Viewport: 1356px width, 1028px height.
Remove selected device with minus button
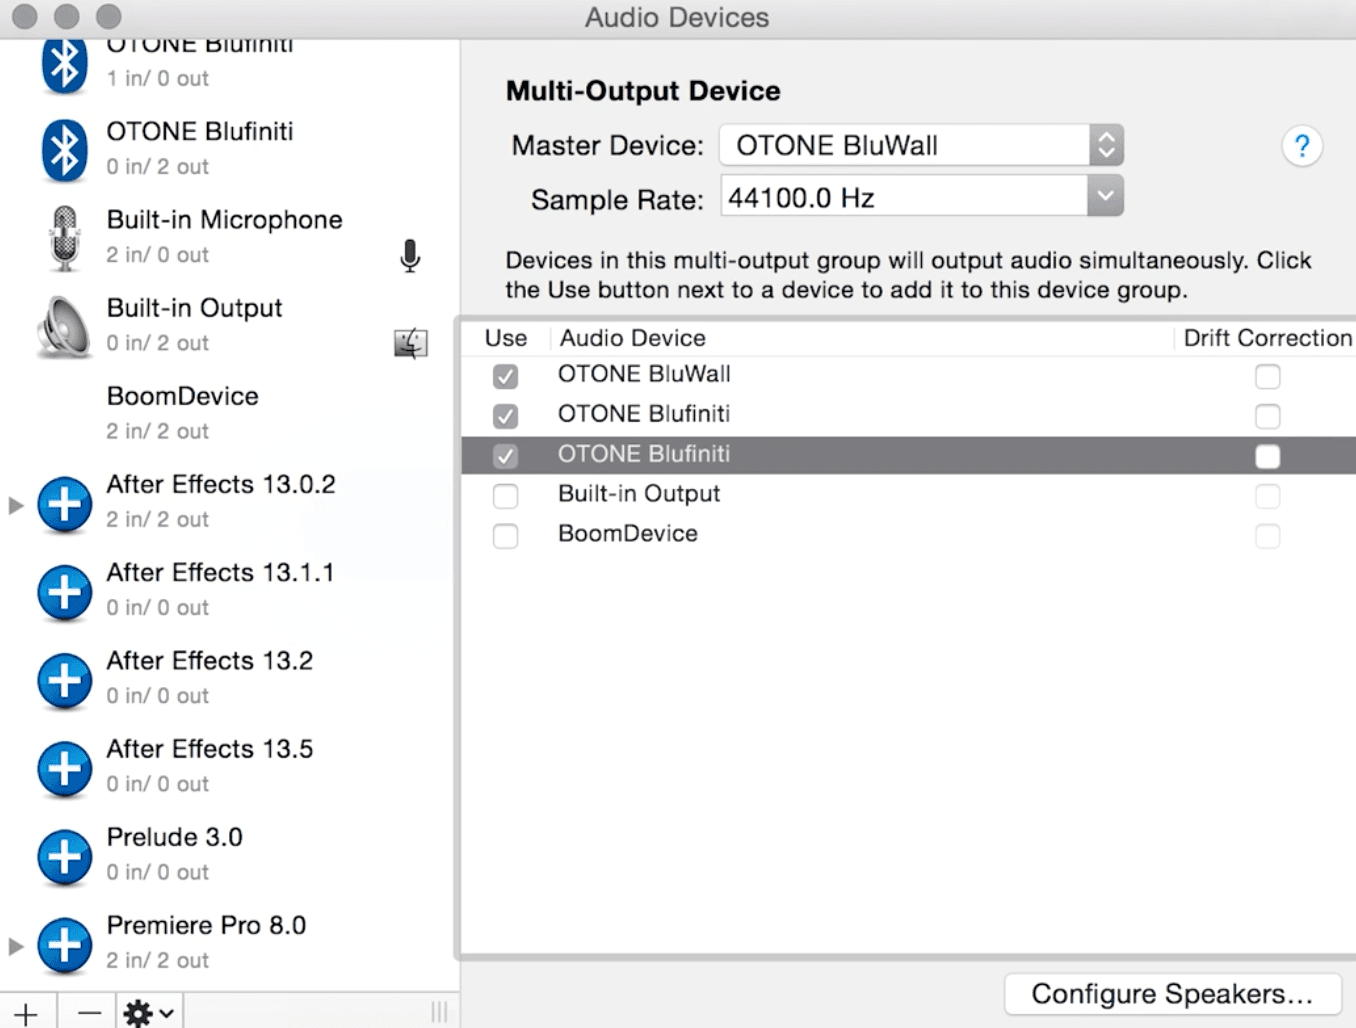pyautogui.click(x=88, y=1012)
